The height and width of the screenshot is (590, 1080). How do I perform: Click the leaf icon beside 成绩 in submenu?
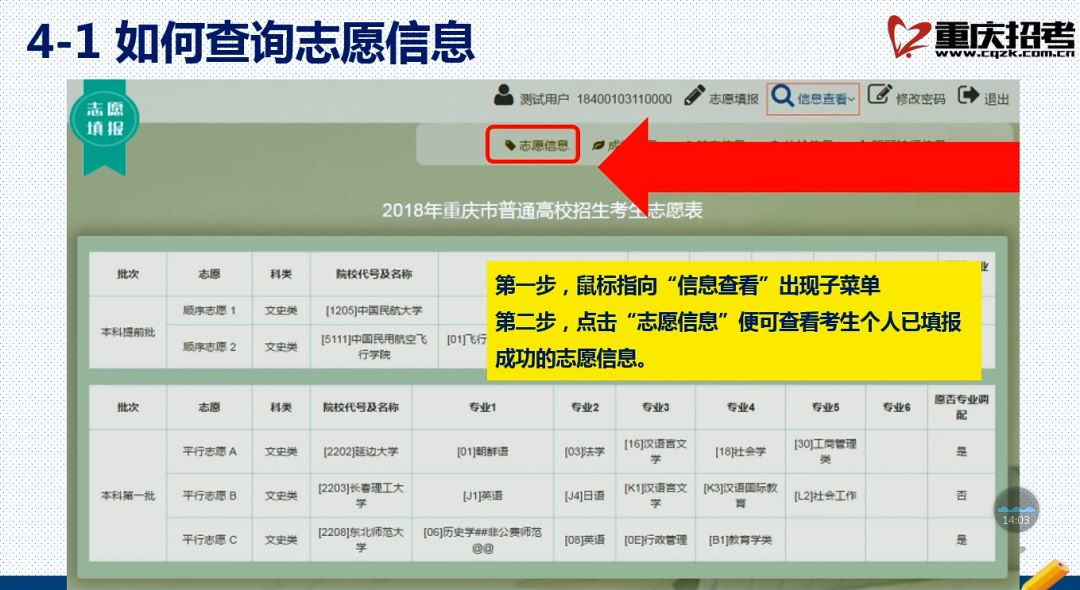pyautogui.click(x=598, y=144)
